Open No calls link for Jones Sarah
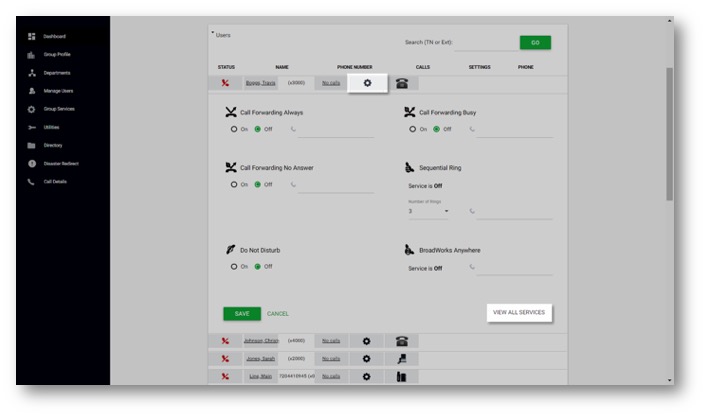Image resolution: width=705 pixels, height=416 pixels. [x=331, y=359]
